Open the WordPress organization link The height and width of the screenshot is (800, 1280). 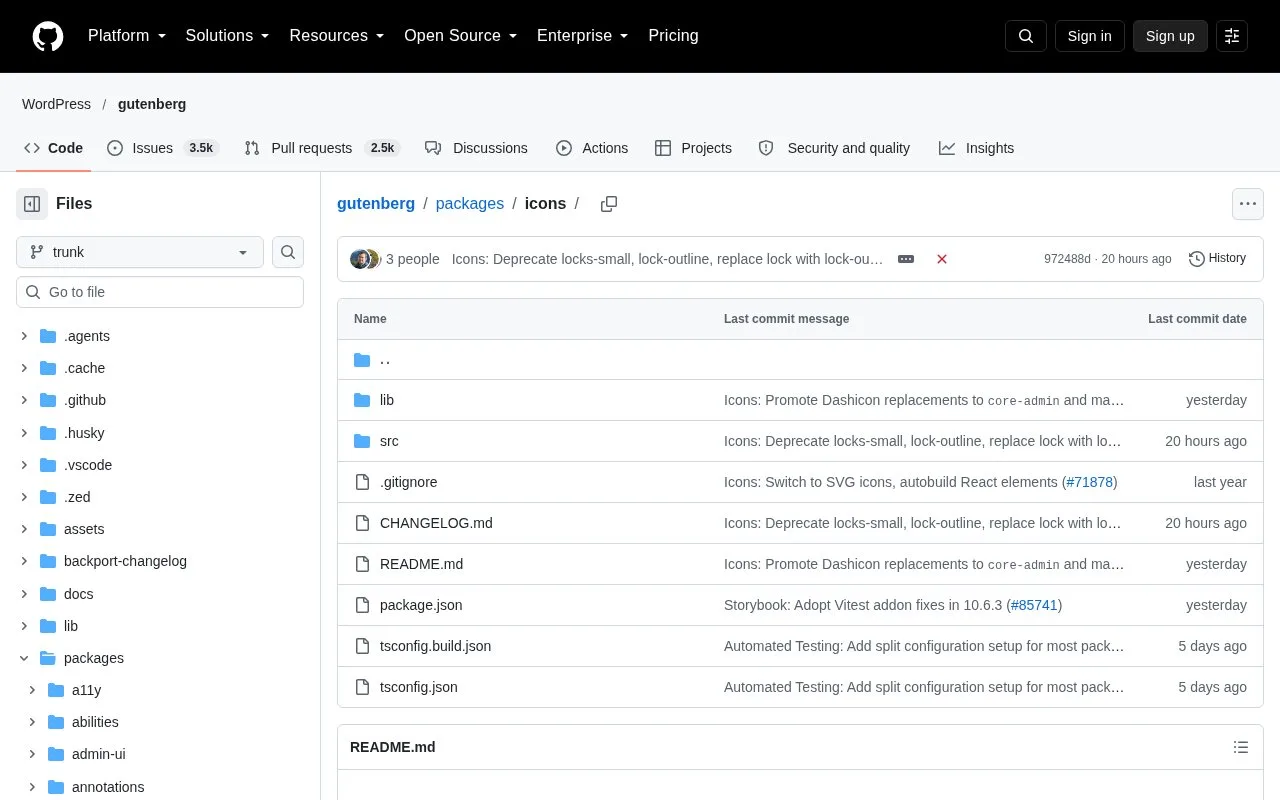(x=56, y=104)
